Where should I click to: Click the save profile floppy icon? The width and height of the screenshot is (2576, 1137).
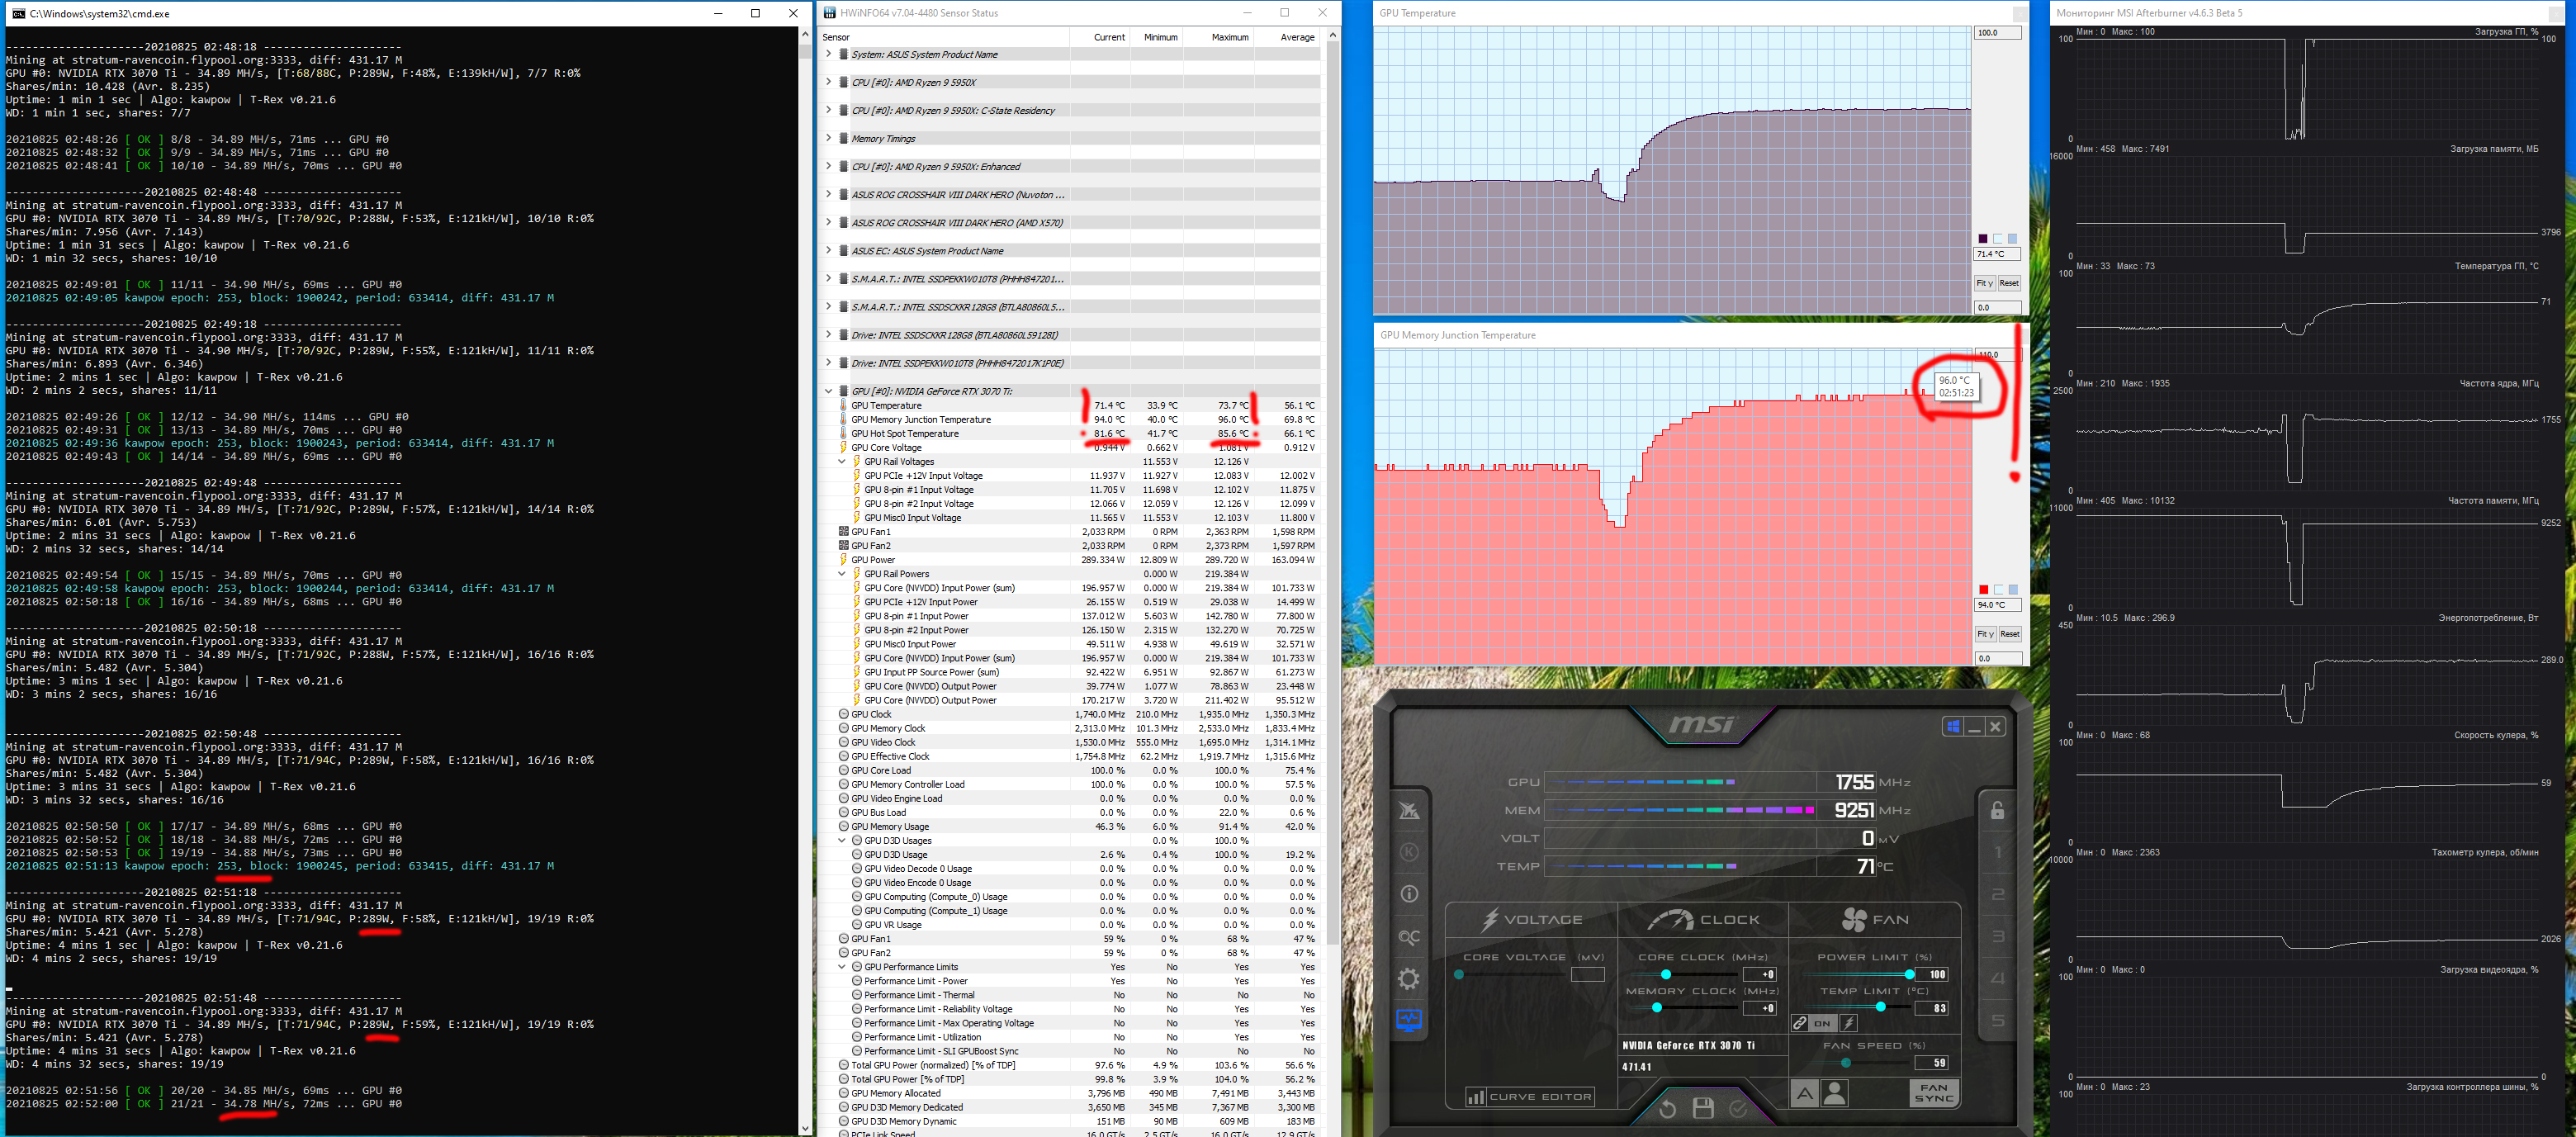1703,1107
